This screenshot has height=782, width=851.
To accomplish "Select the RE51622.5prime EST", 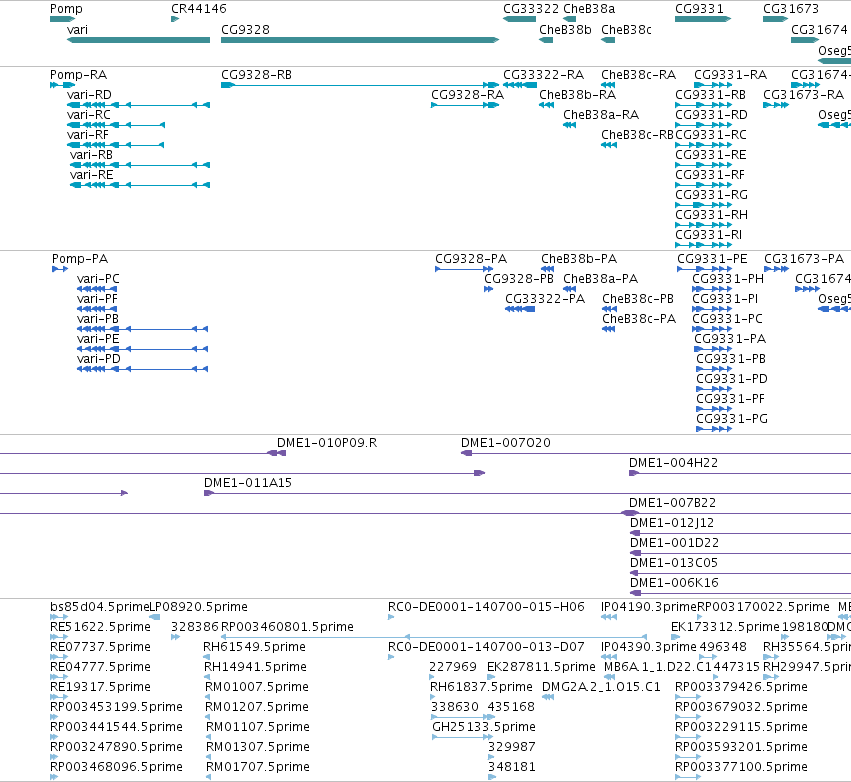I will click(59, 637).
